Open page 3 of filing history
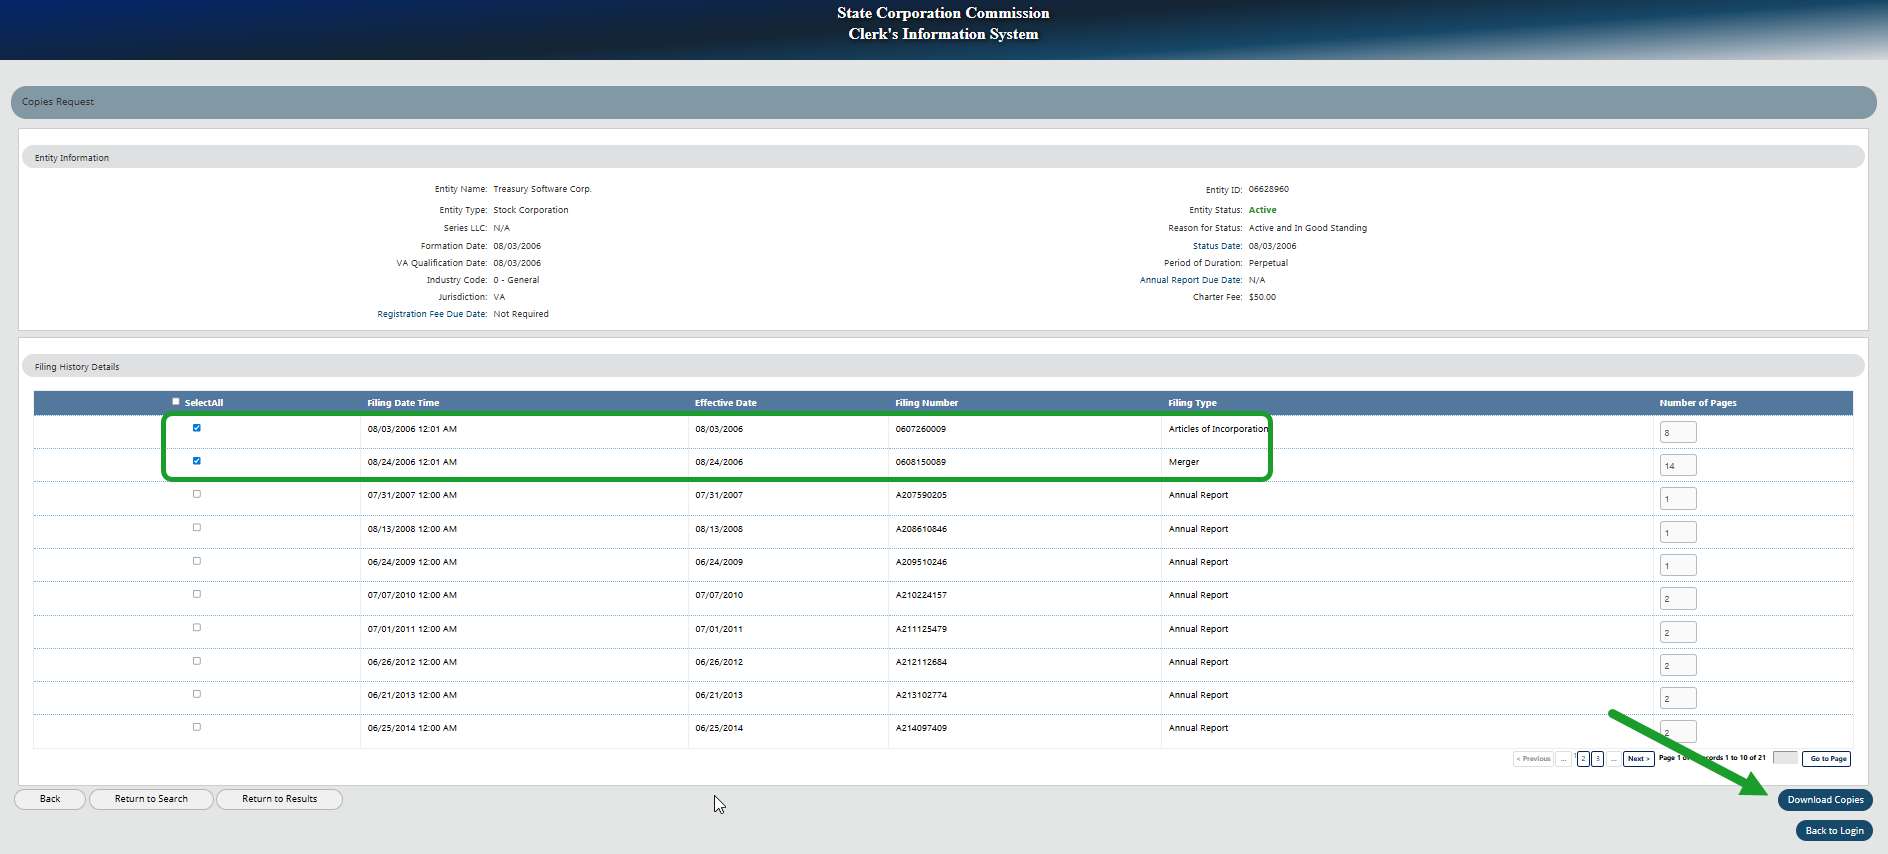 coord(1598,759)
